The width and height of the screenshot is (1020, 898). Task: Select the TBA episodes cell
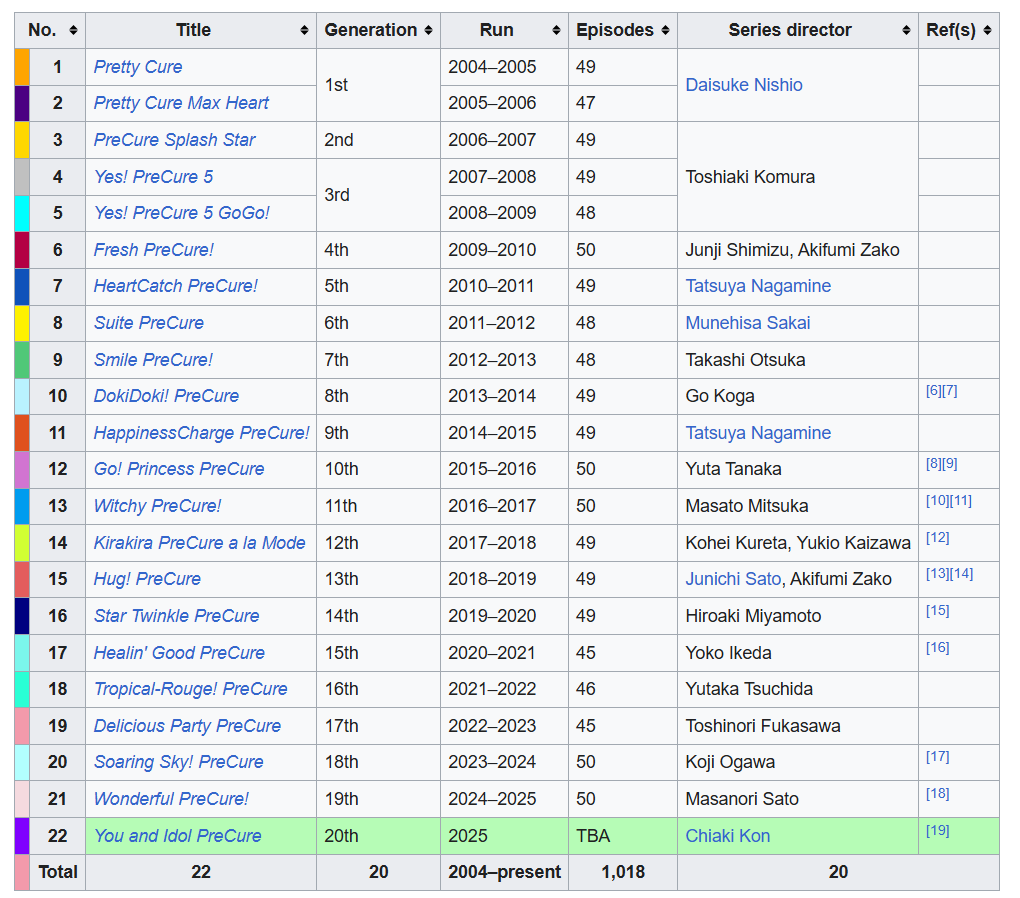pyautogui.click(x=623, y=836)
